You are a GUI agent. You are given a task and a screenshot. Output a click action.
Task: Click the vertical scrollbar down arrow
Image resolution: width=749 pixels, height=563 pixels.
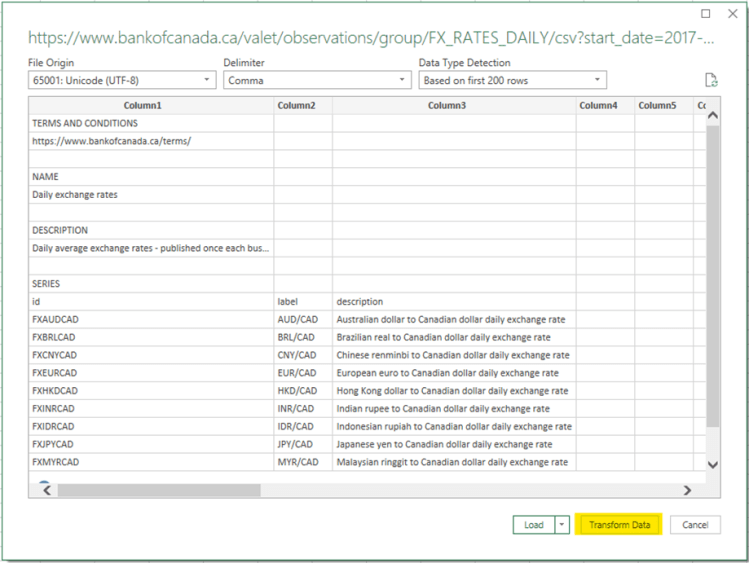[712, 464]
